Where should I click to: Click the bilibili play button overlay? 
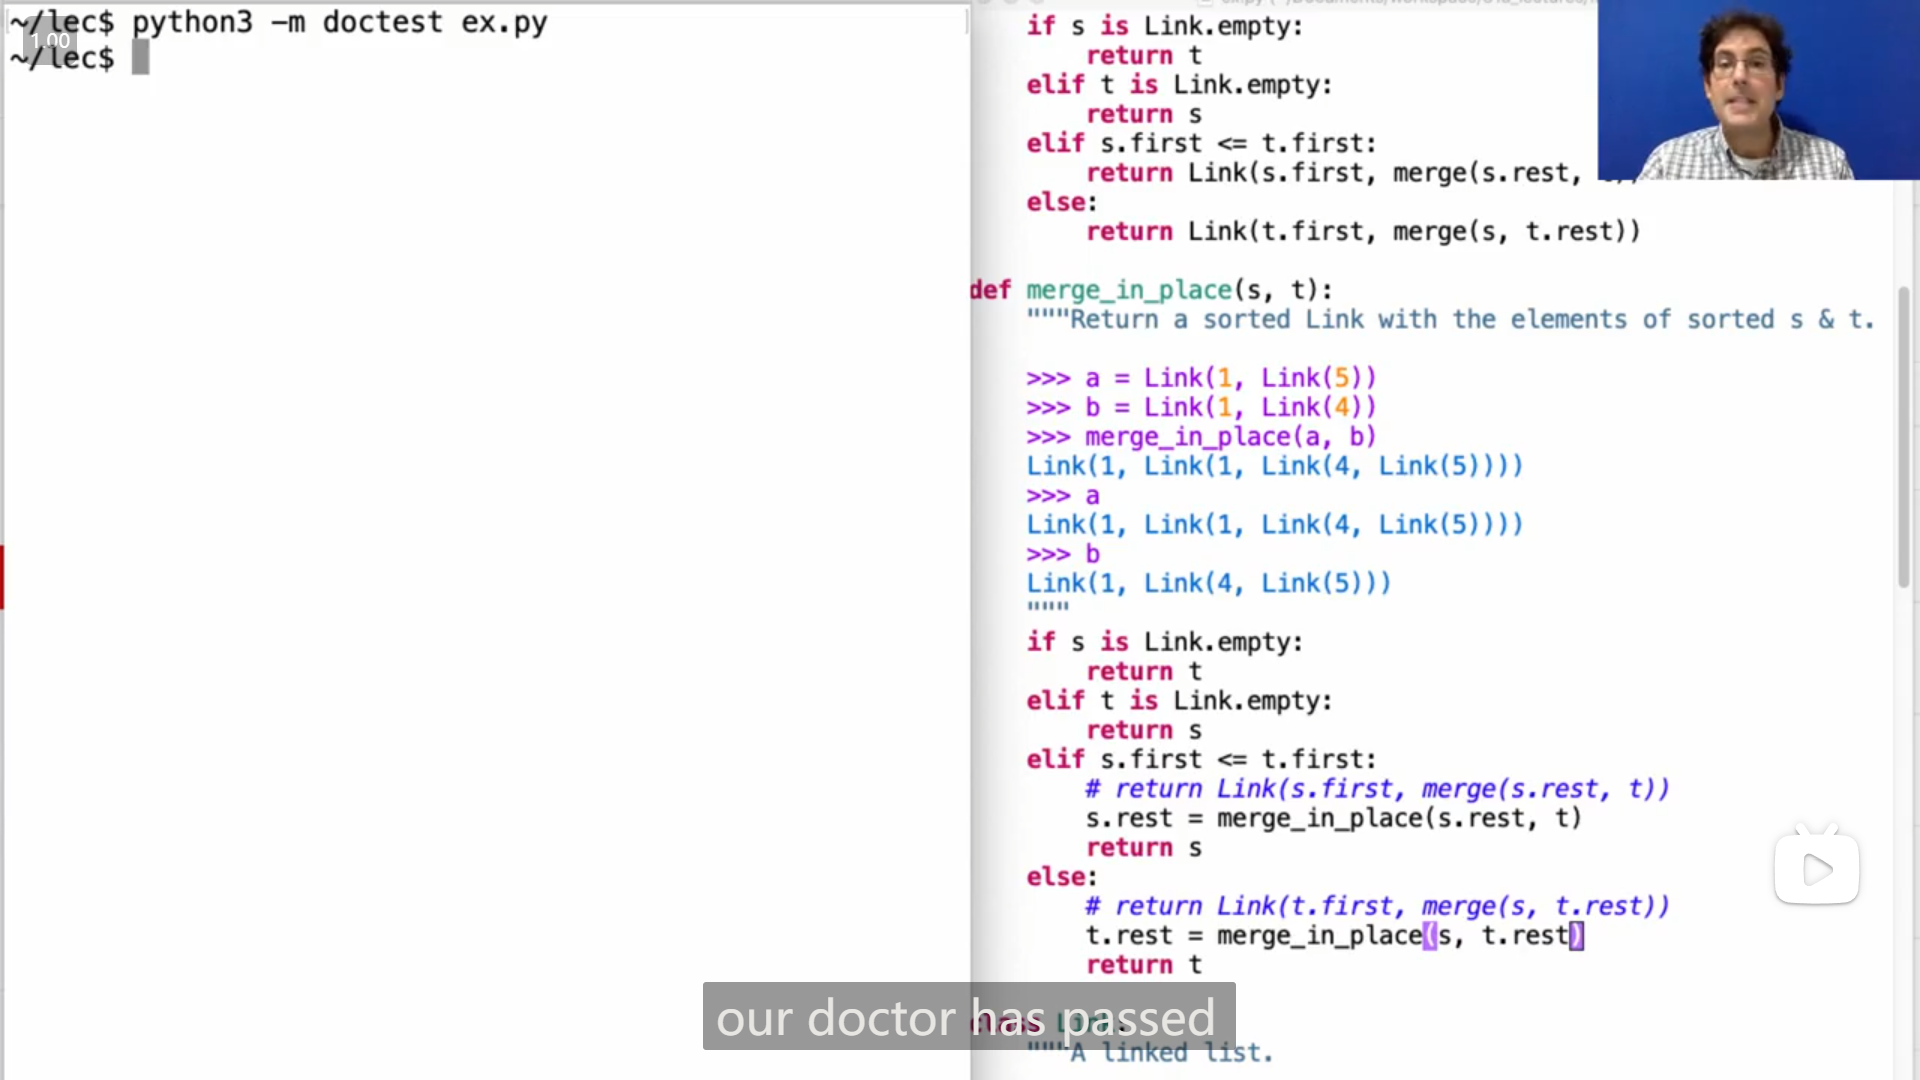click(x=1816, y=869)
